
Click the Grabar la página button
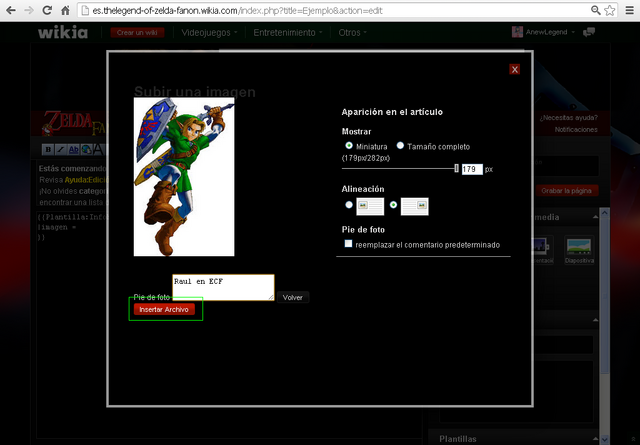(x=567, y=191)
